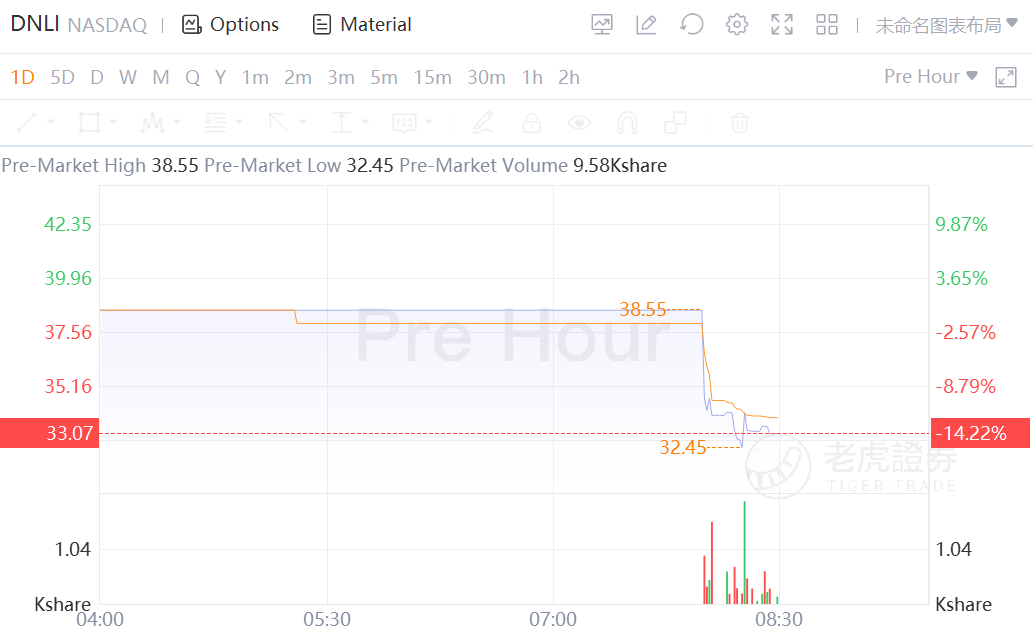1033x634 pixels.
Task: Click the 33.07 current price marker
Action: (50, 433)
